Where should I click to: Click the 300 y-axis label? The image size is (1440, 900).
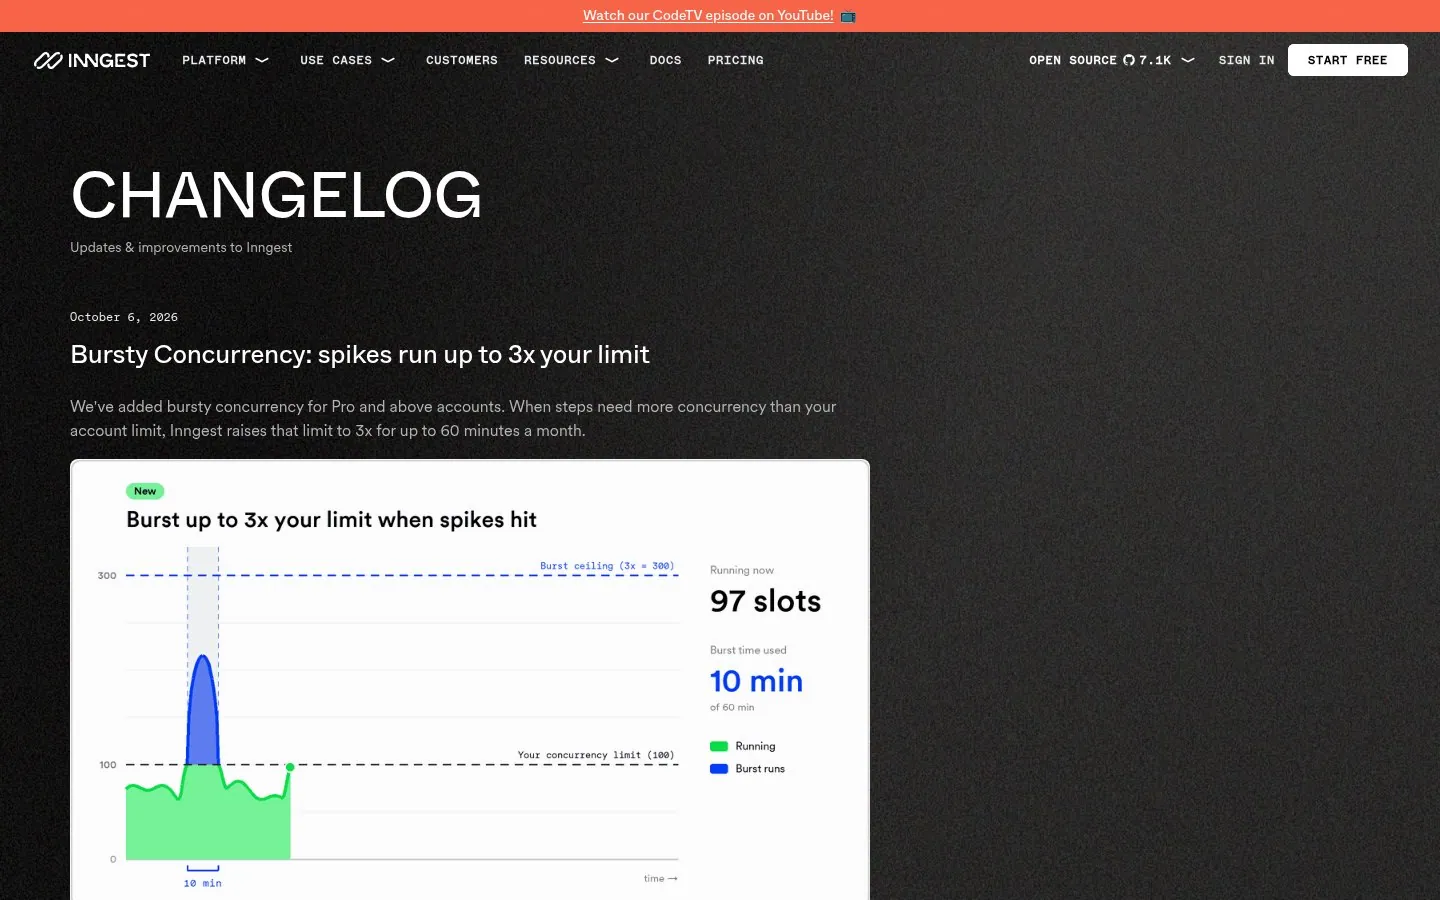107,576
